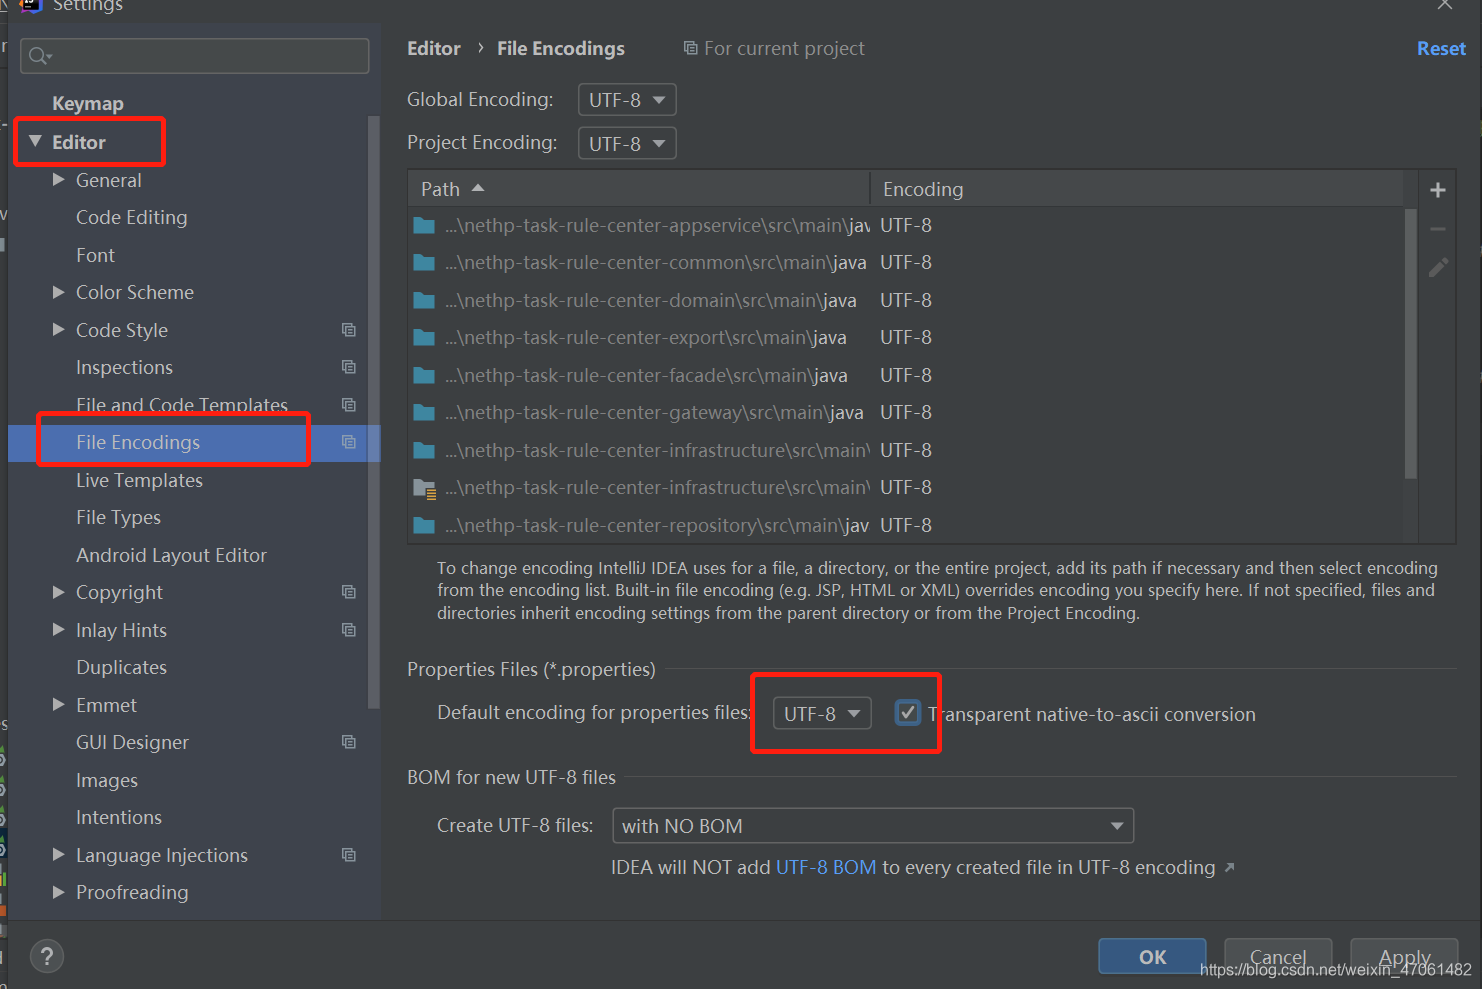Expand the Proofreading tree node
This screenshot has height=989, width=1482.
point(58,892)
